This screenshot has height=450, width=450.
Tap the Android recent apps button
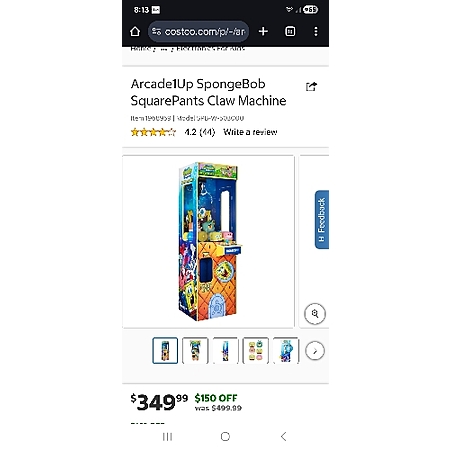pyautogui.click(x=167, y=436)
